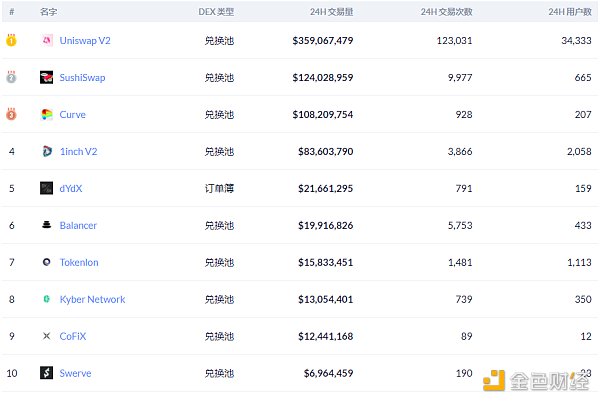Click the transaction count 1,481
The image size is (600, 402).
tap(460, 262)
